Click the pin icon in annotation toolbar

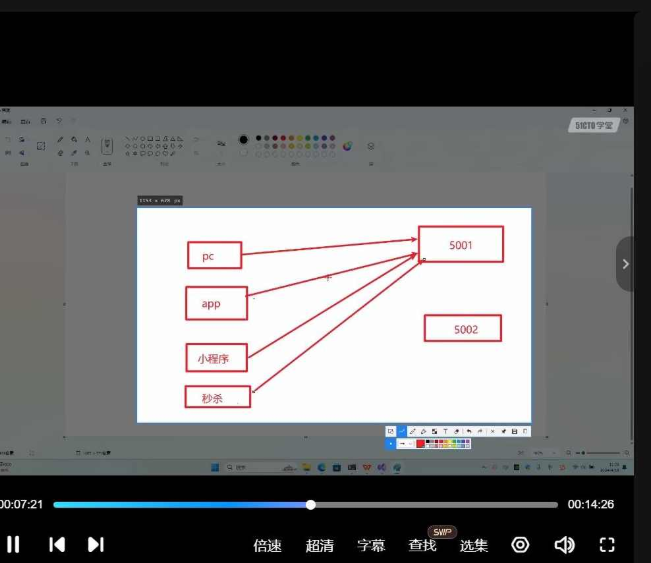(x=503, y=431)
